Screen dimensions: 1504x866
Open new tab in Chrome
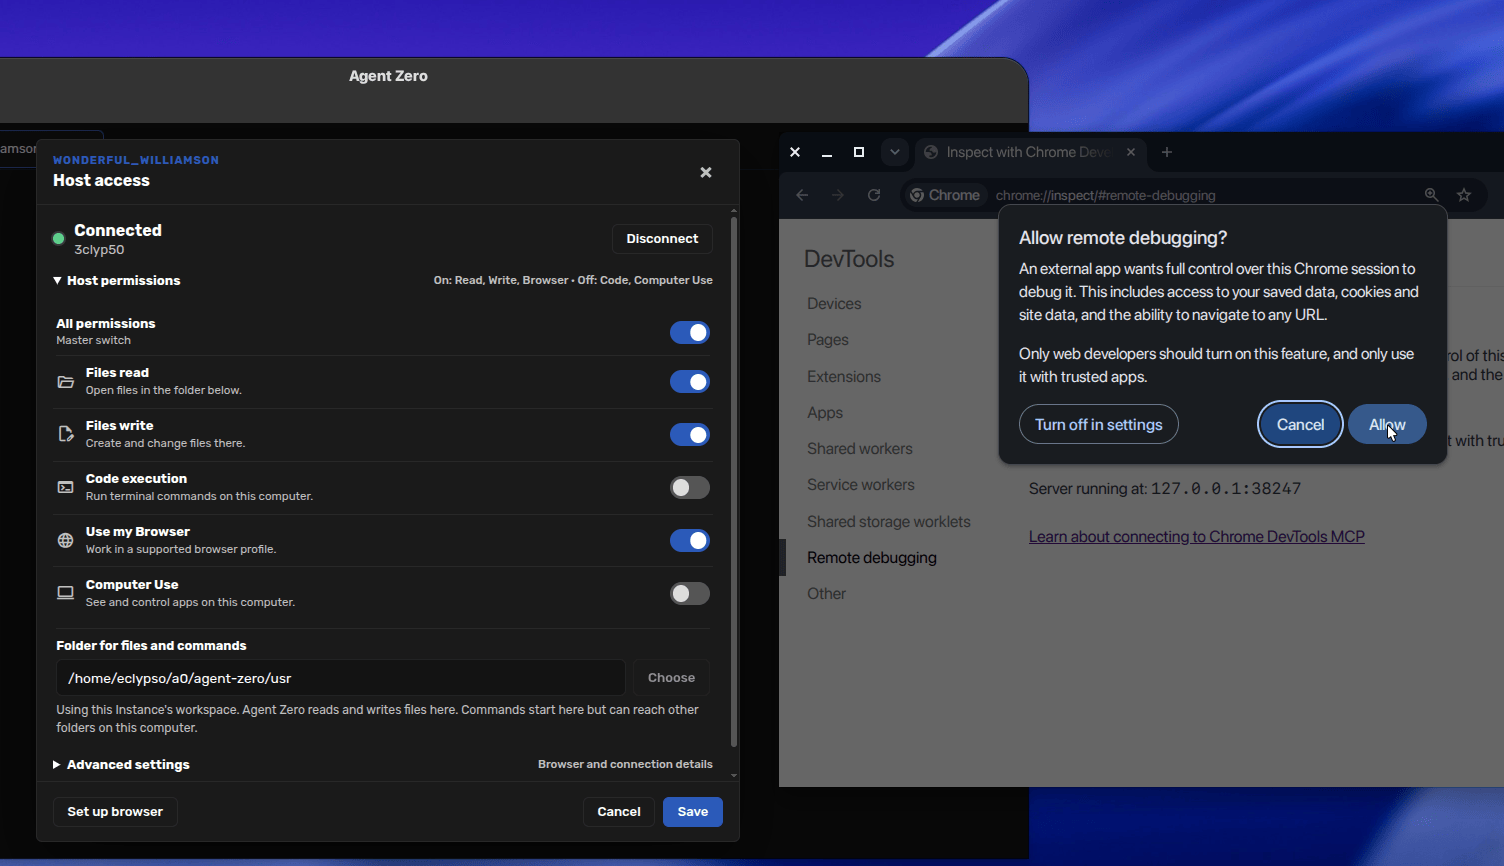1166,152
